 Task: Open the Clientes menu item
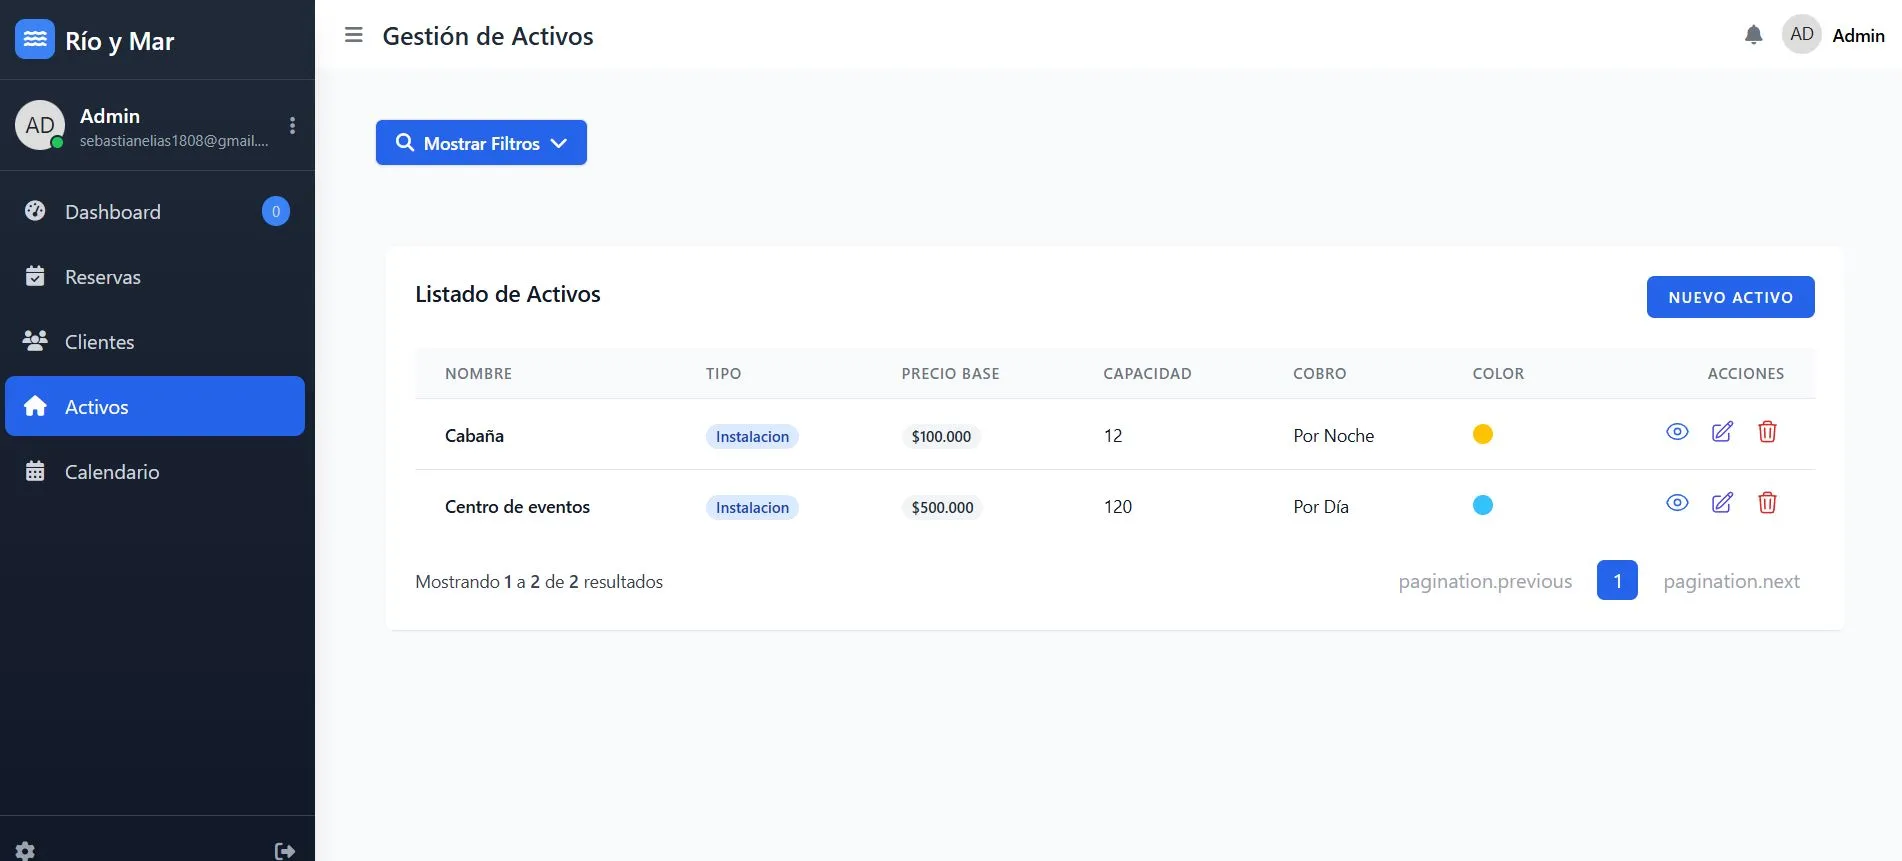[x=155, y=341]
